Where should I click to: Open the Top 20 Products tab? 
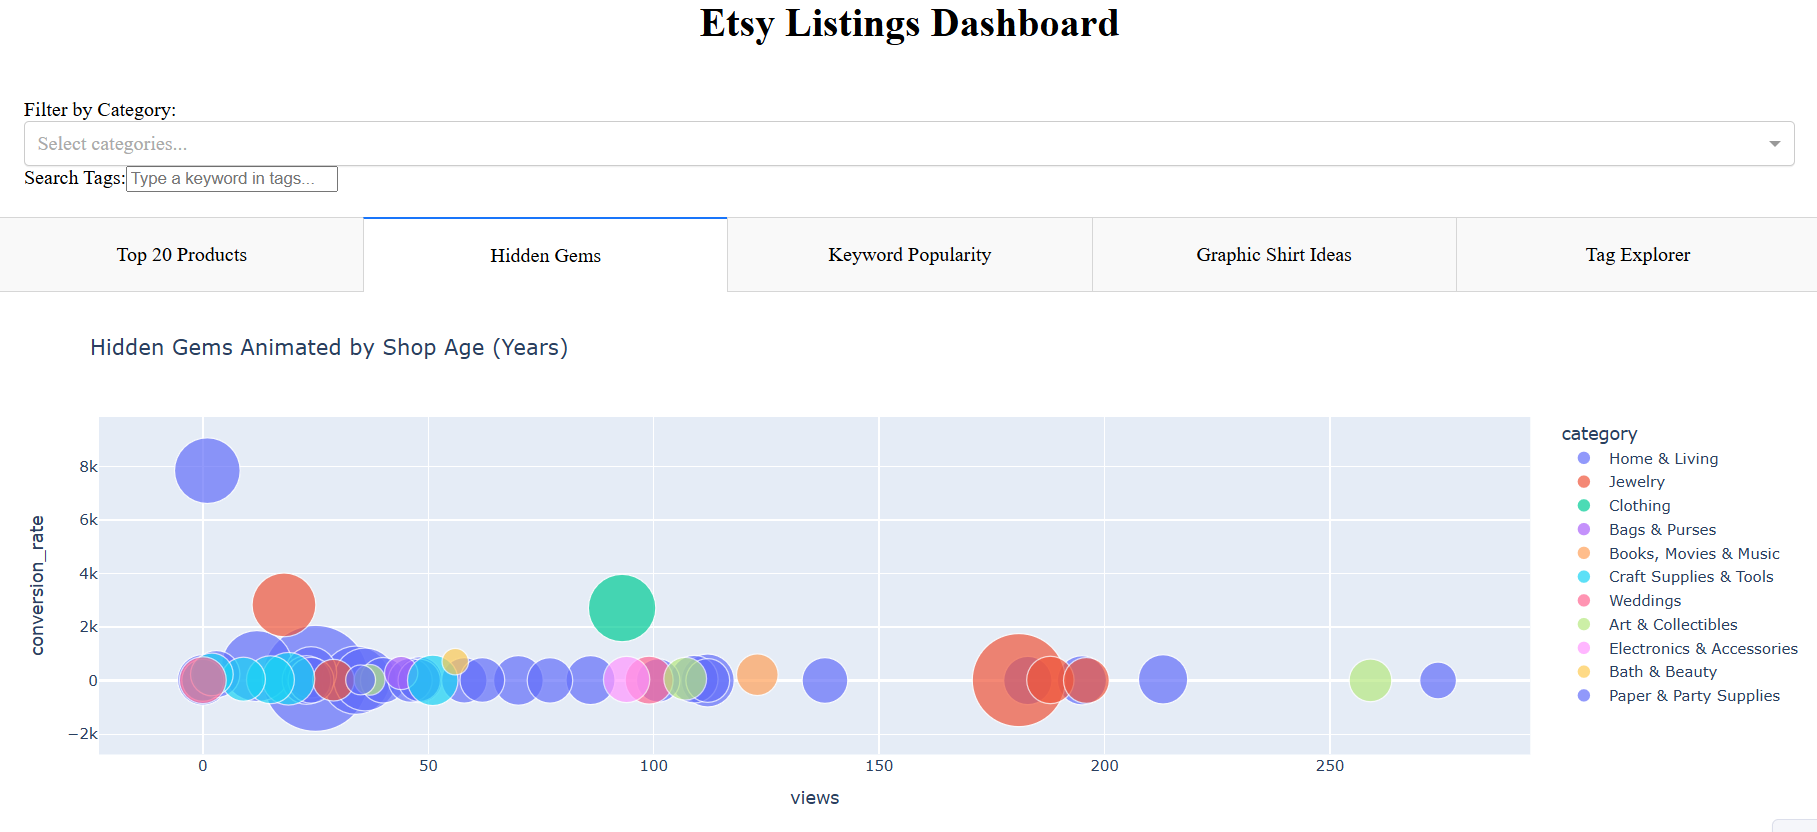pos(181,255)
